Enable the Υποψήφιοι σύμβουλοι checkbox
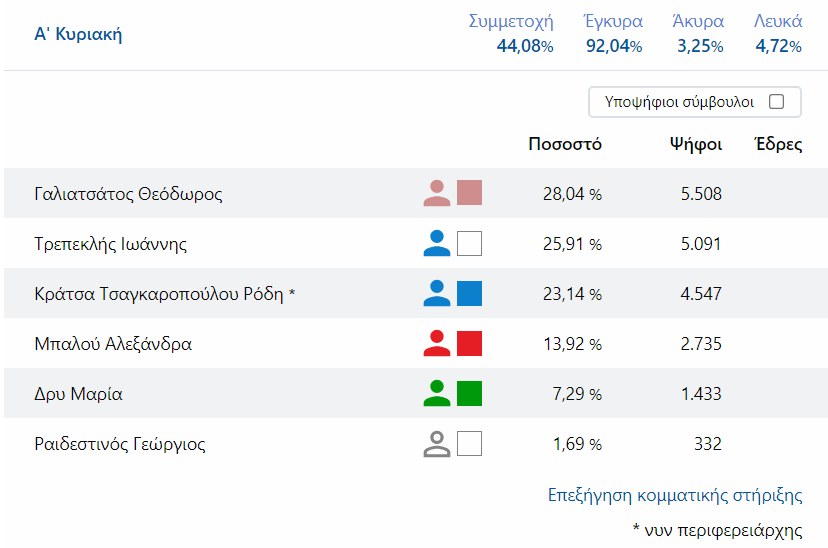828x548 pixels. tap(776, 101)
